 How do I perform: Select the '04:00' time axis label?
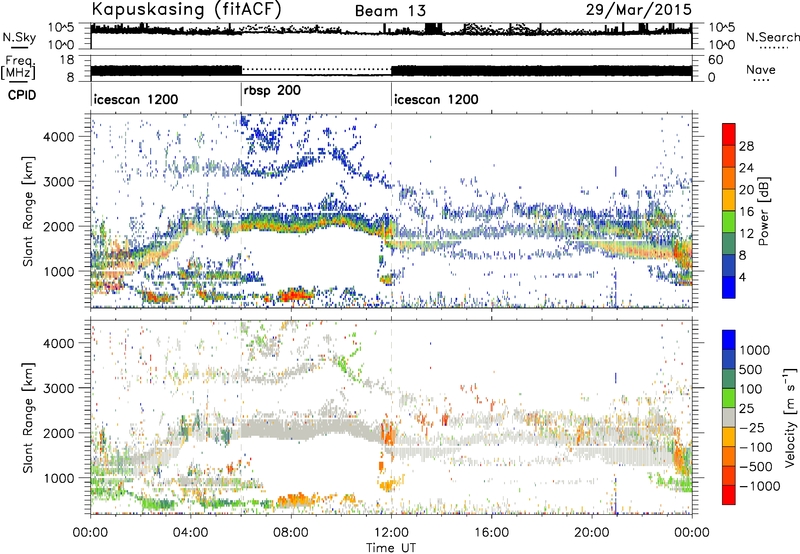[x=191, y=533]
